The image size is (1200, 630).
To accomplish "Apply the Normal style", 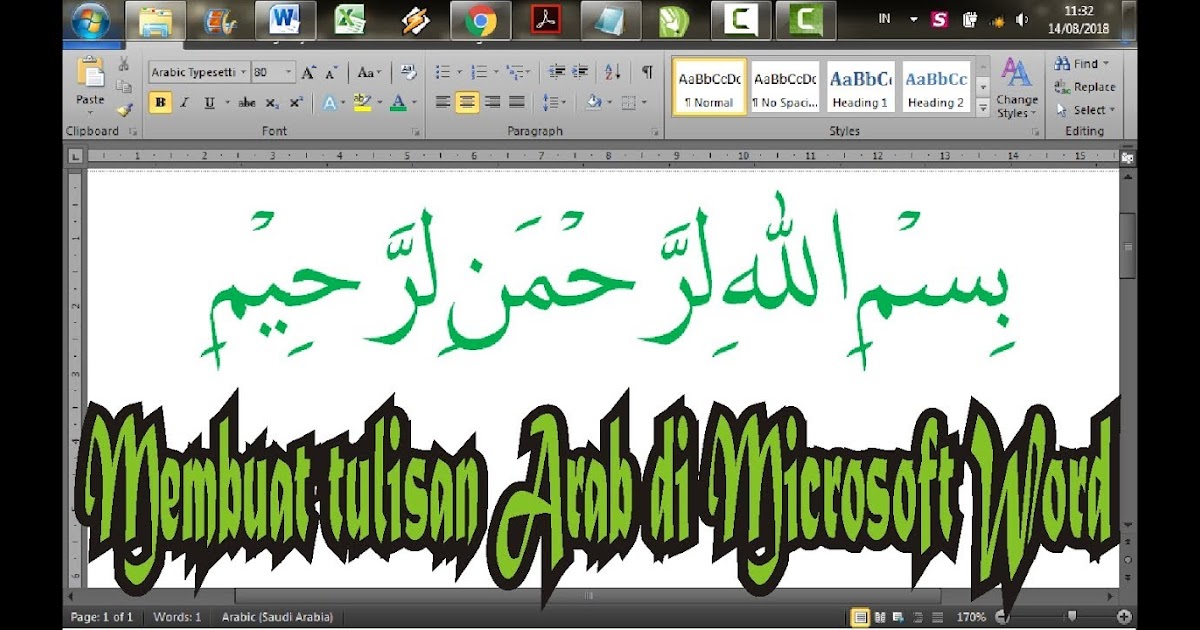I will click(709, 87).
